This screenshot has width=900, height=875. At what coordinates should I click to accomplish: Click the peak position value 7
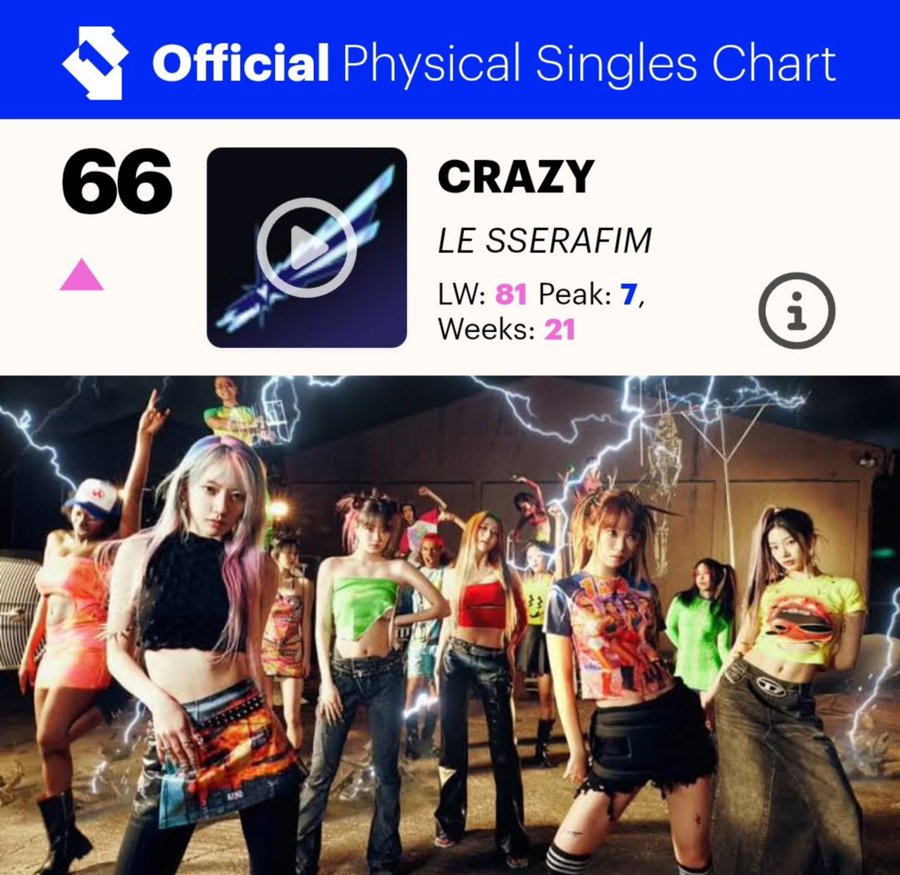point(629,295)
